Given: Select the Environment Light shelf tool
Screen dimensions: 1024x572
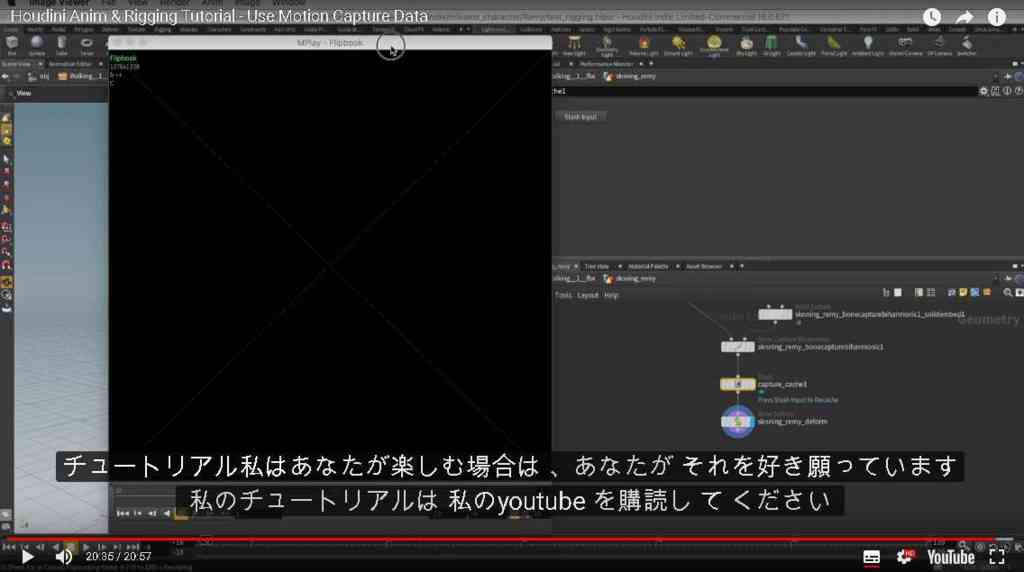Looking at the screenshot, I should coord(714,45).
